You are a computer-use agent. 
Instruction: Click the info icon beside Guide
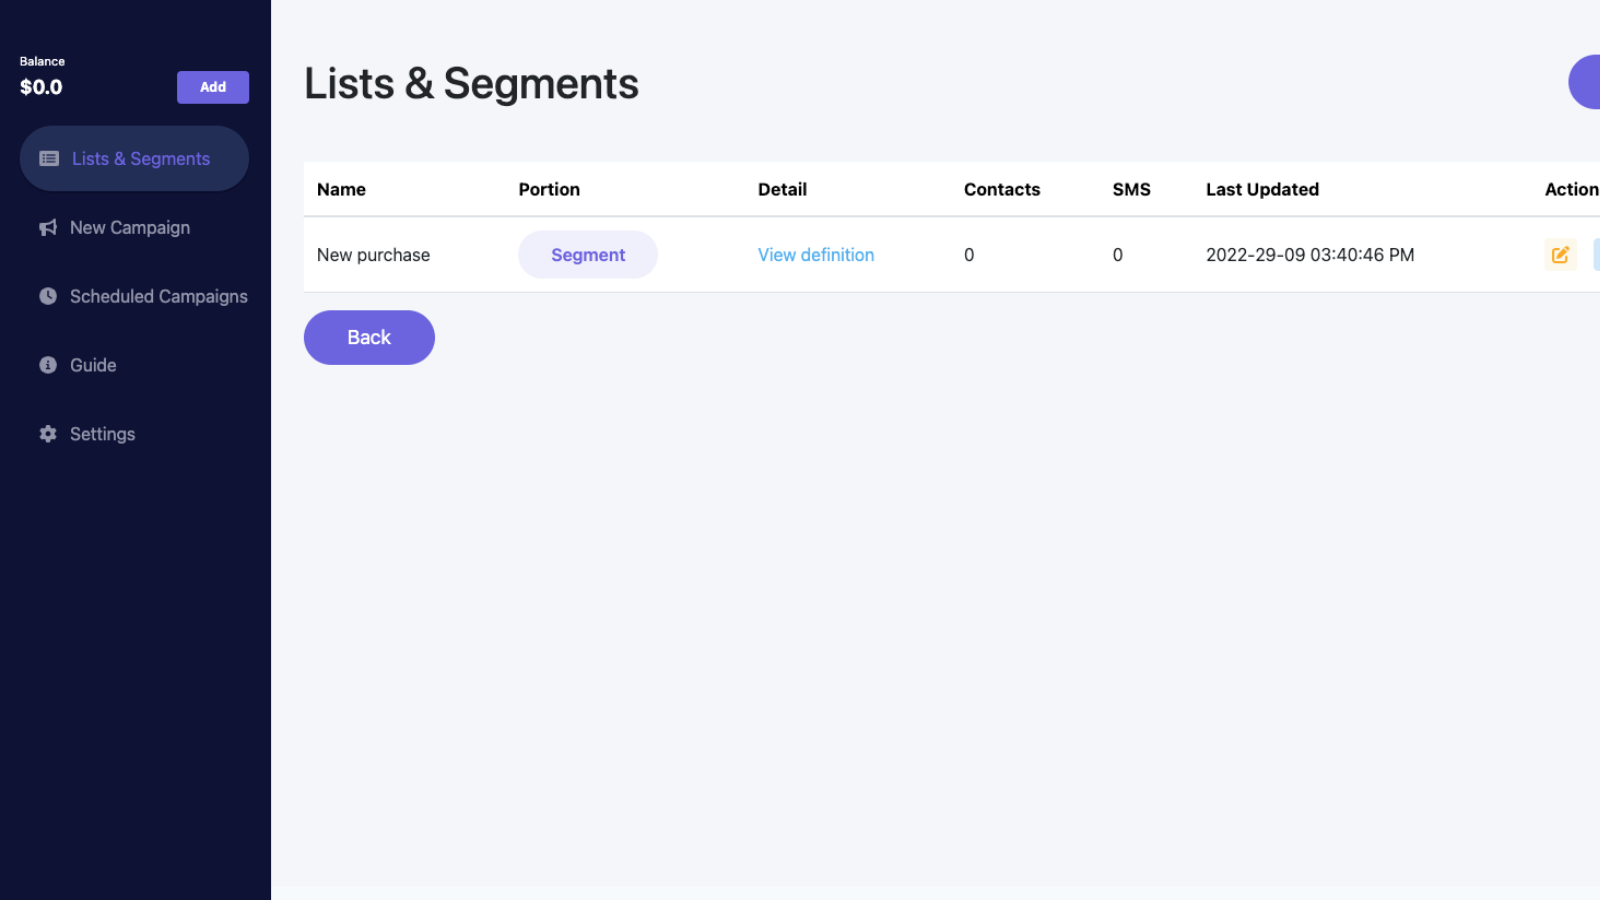[48, 365]
